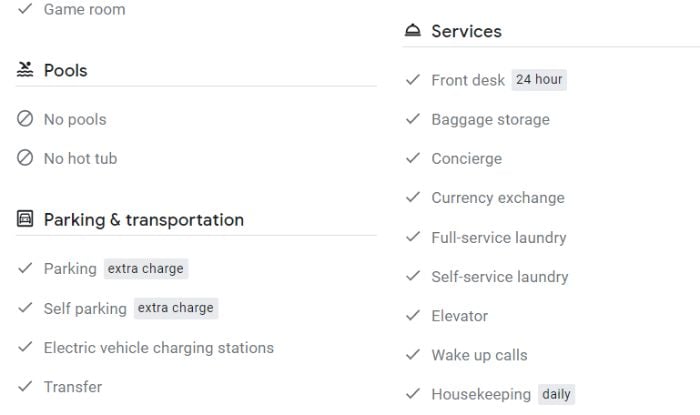Image resolution: width=700 pixels, height=415 pixels.
Task: Click the Self parking extra charge tag
Action: coord(176,308)
